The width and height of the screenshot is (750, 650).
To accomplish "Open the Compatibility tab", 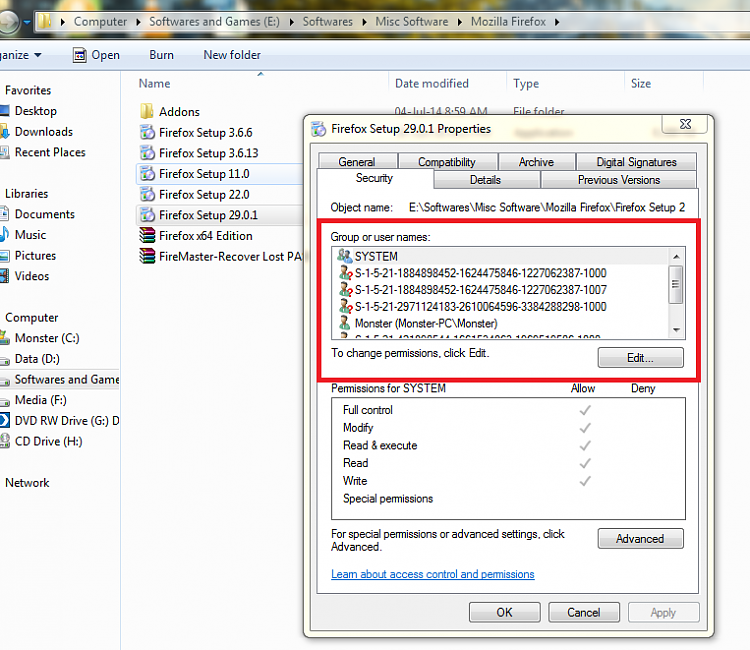I will point(447,162).
